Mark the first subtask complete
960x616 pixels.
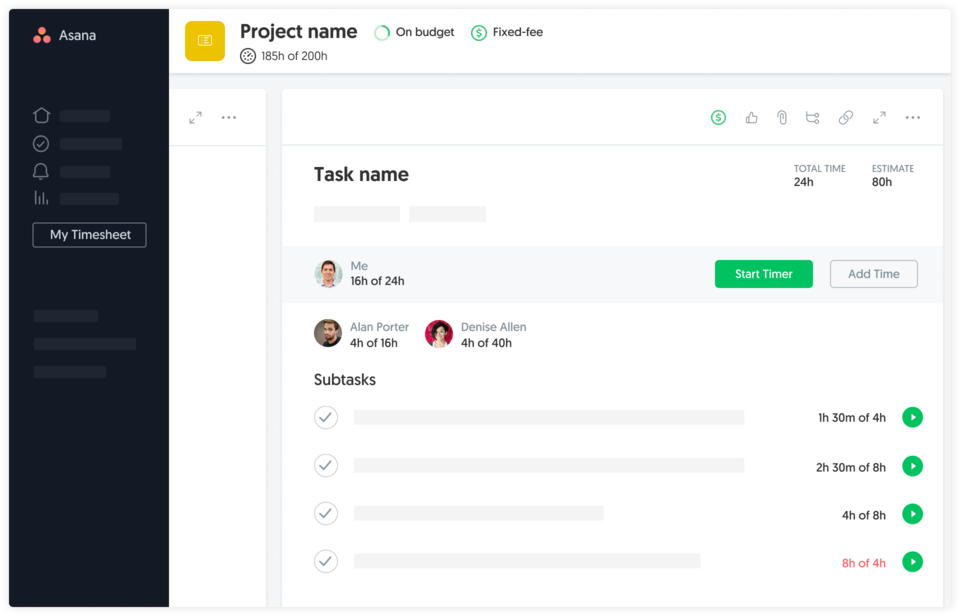pyautogui.click(x=325, y=417)
